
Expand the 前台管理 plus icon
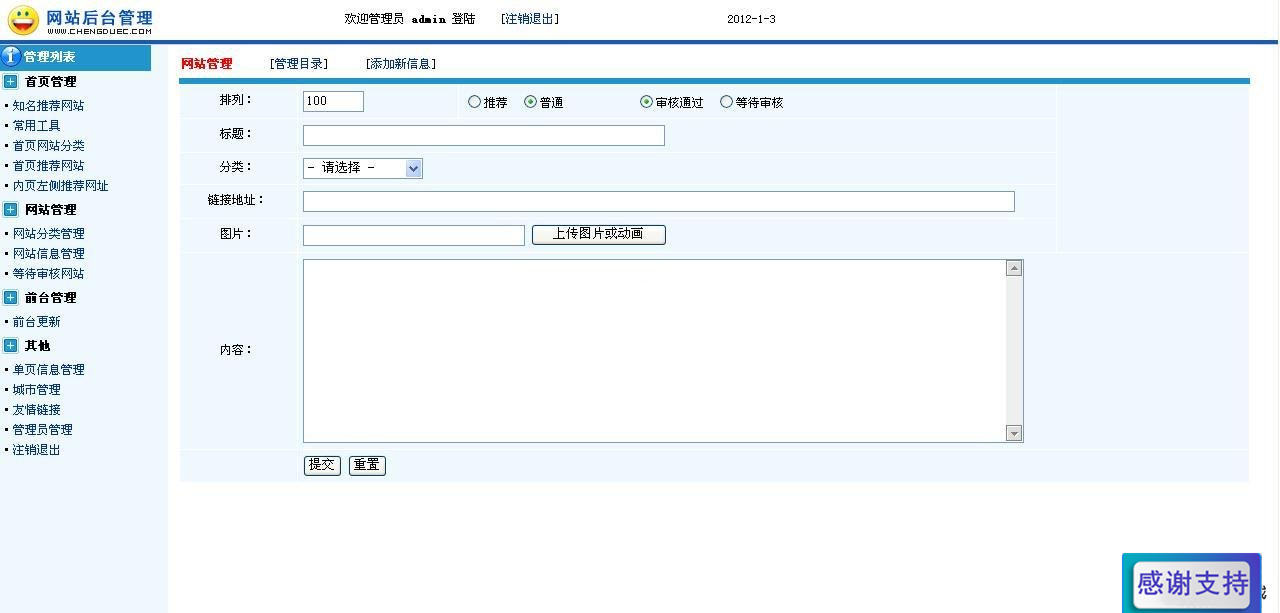tap(10, 298)
